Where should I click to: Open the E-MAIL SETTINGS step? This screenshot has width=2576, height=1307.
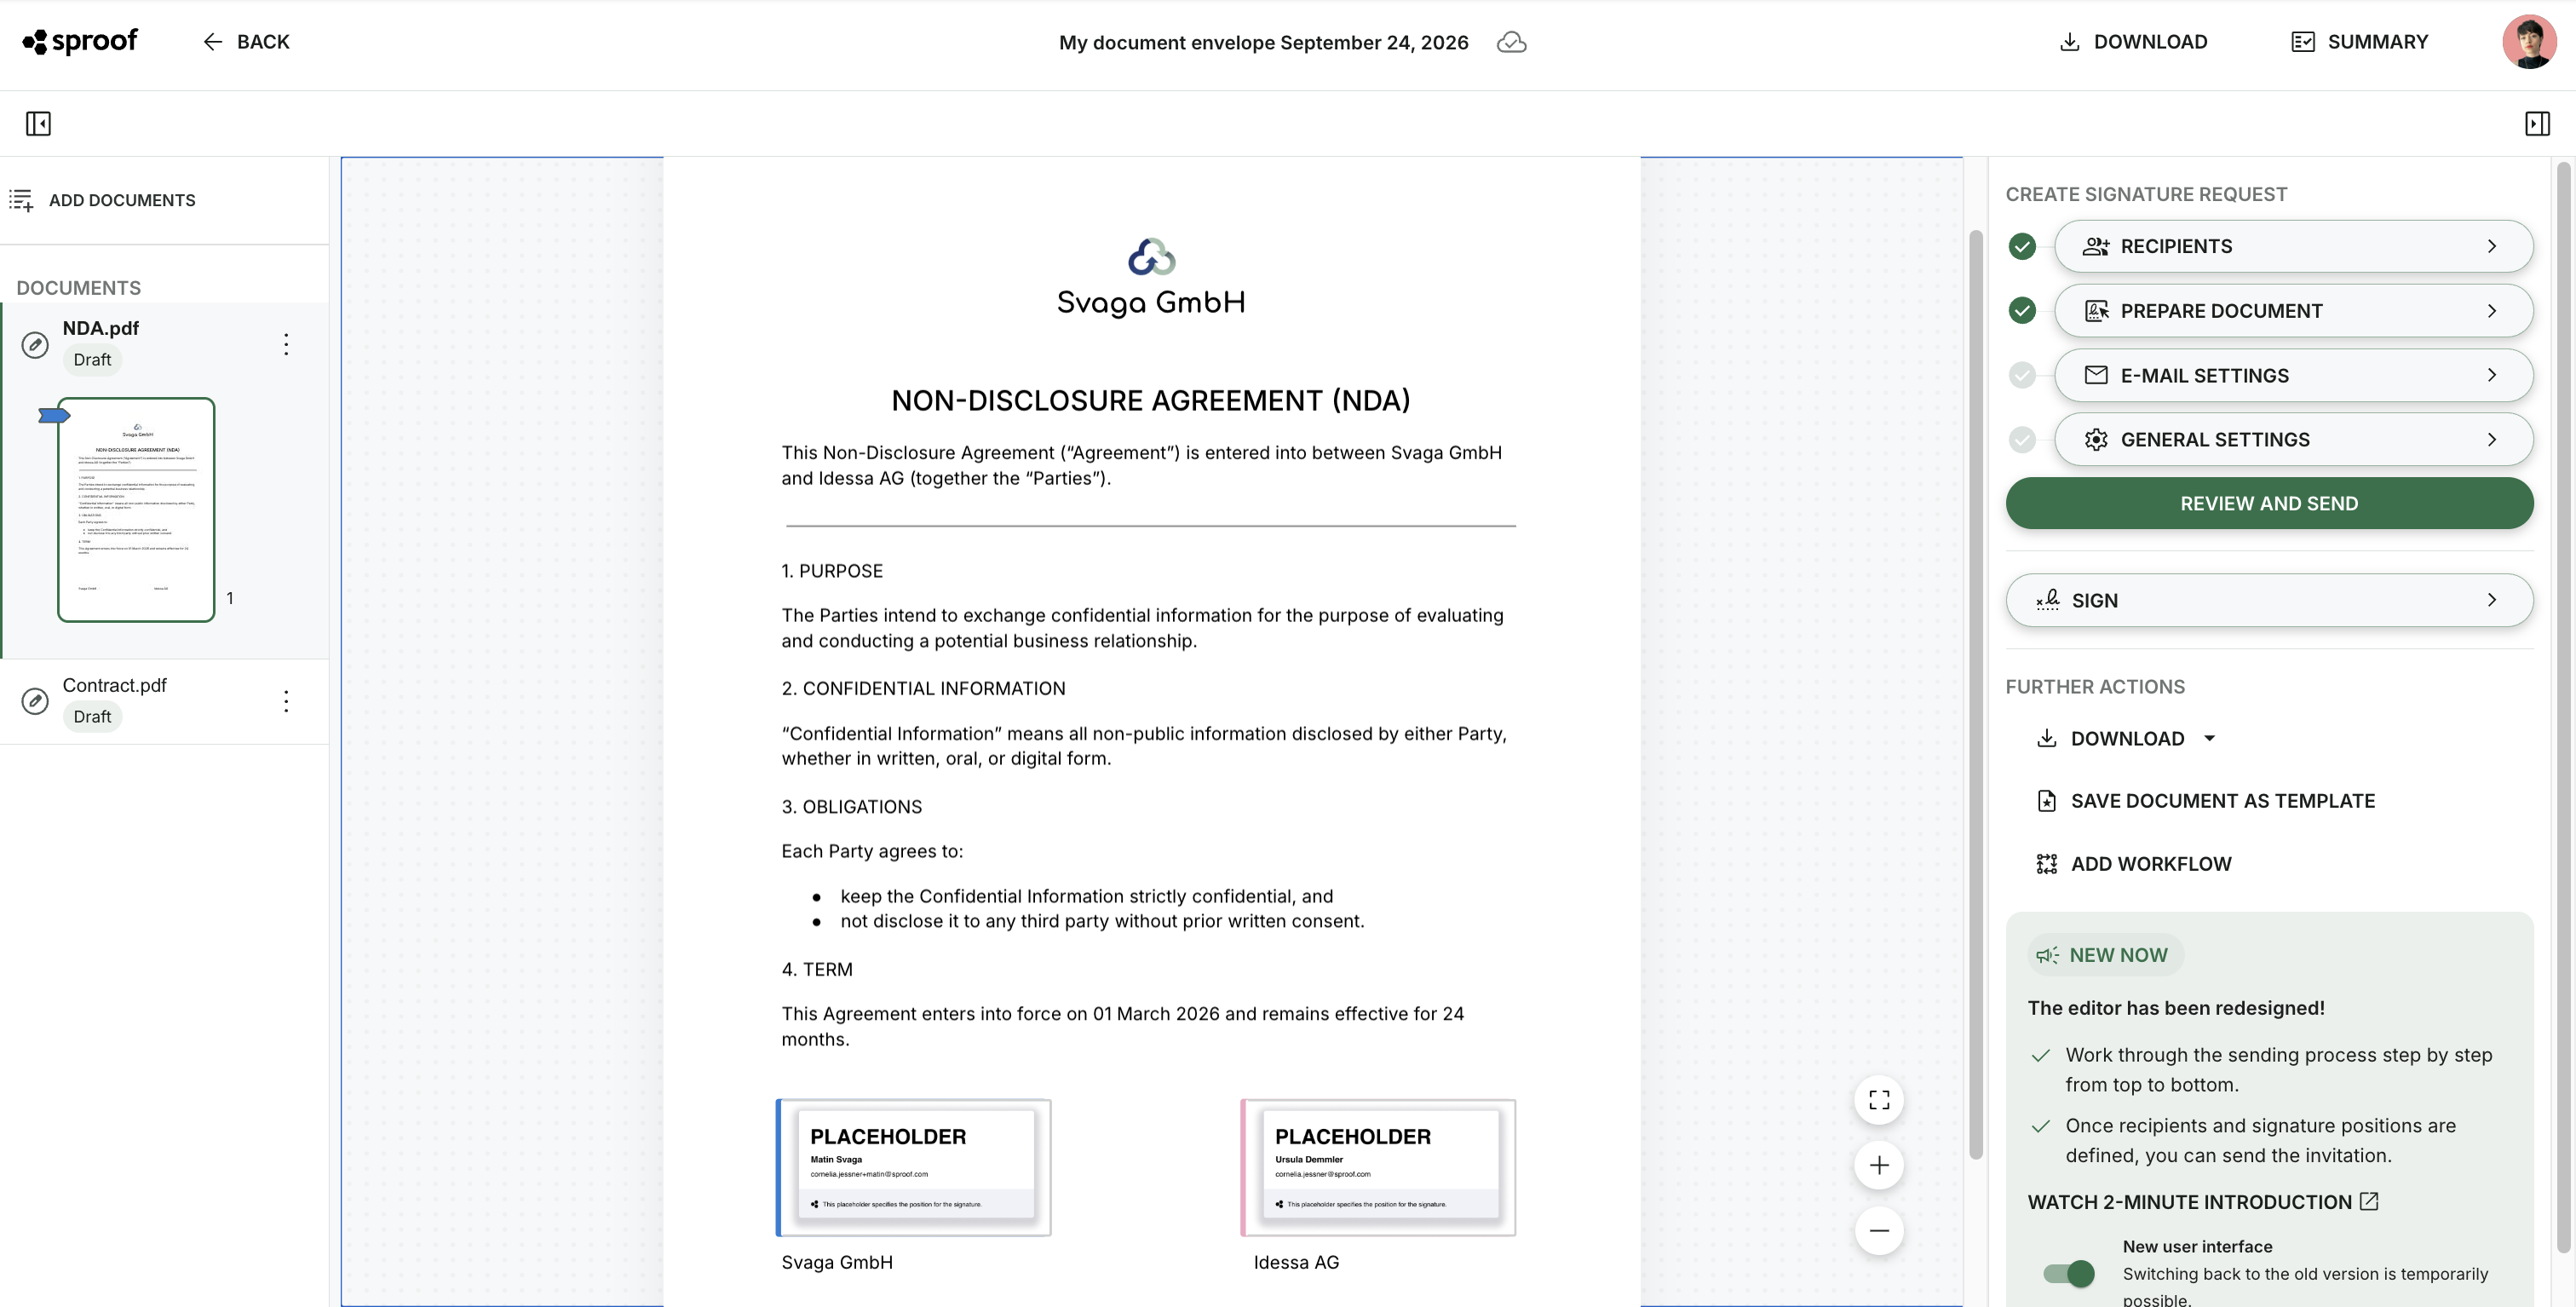(2293, 375)
